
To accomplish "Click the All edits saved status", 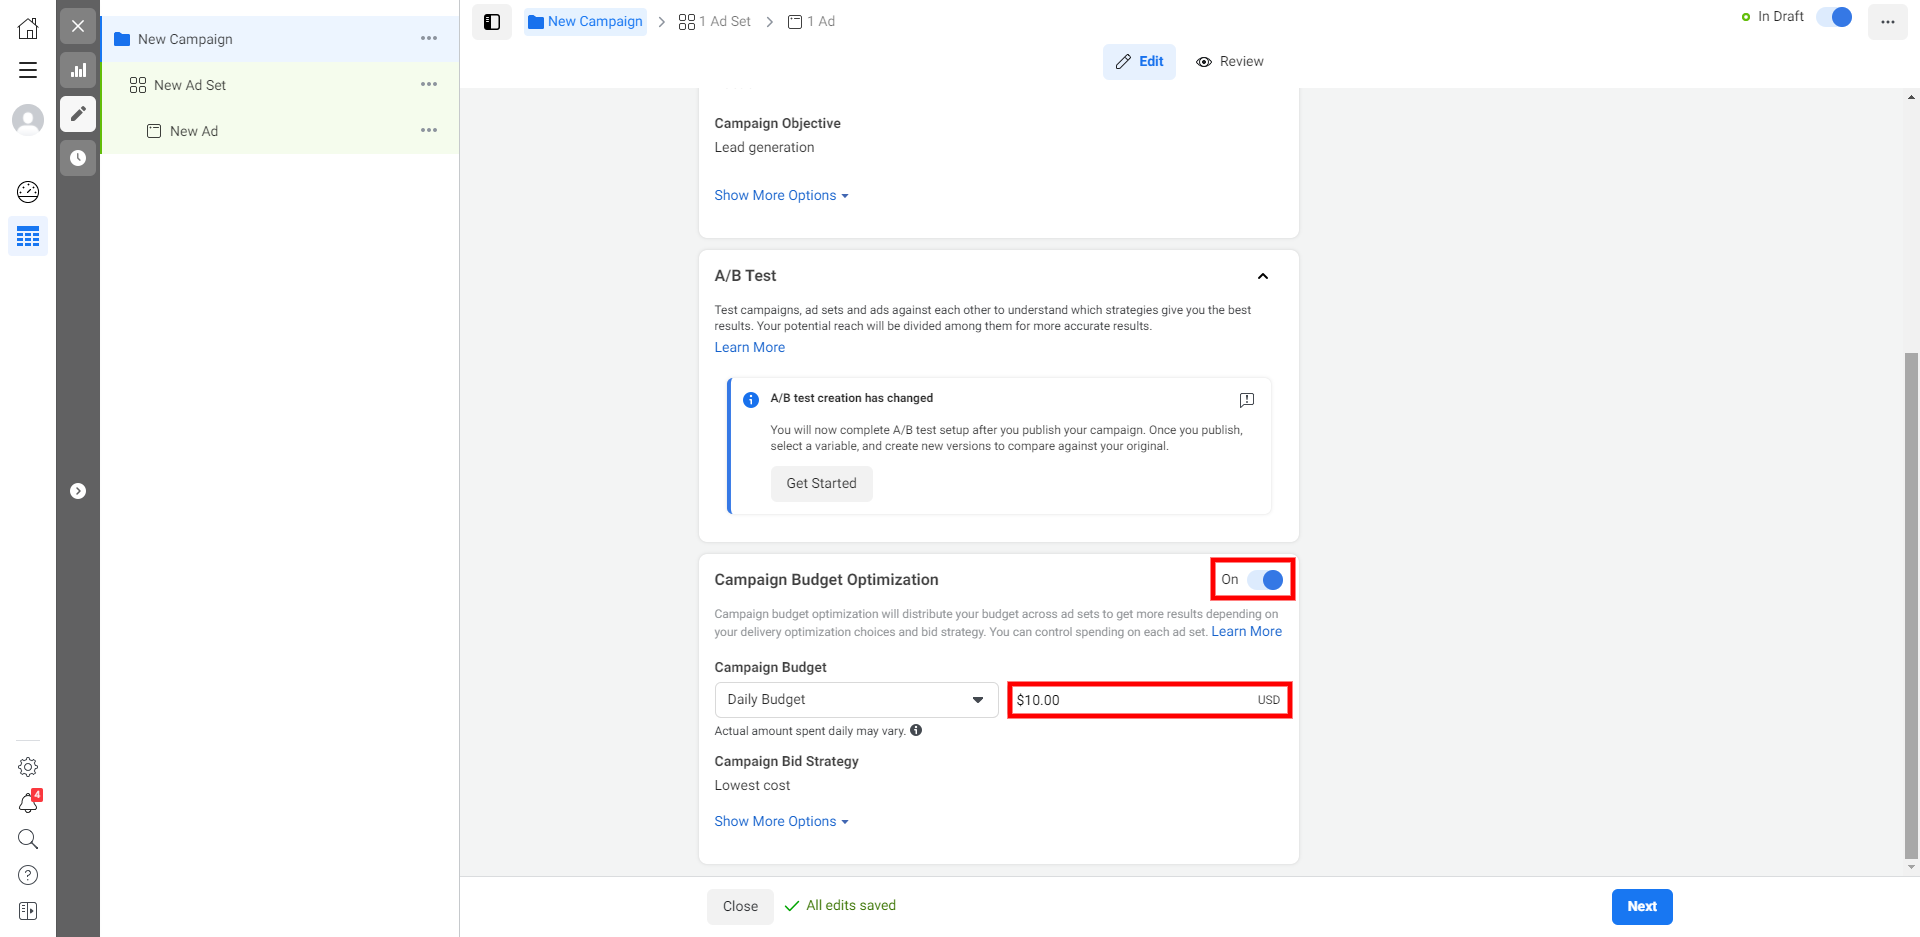I will coord(840,906).
